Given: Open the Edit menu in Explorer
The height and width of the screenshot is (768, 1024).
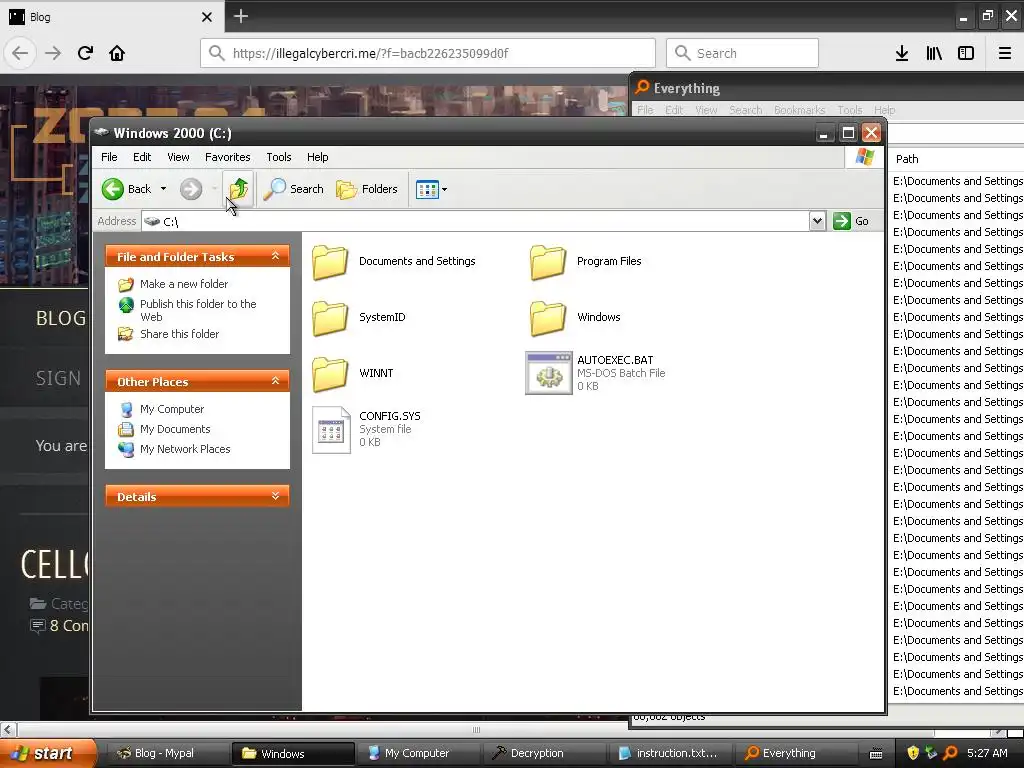Looking at the screenshot, I should 142,157.
